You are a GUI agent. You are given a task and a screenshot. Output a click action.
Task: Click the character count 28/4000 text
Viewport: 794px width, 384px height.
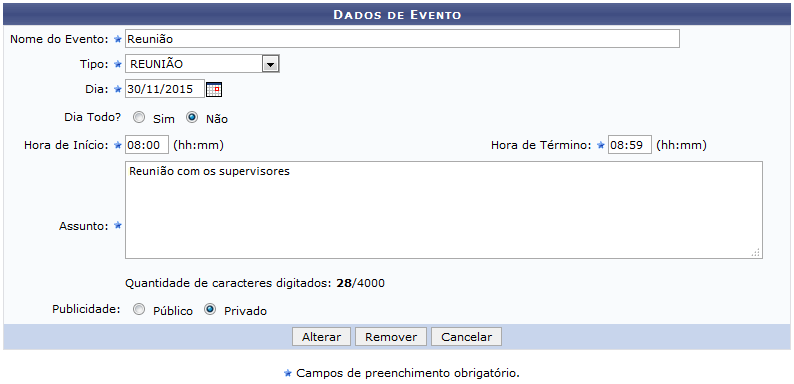[x=361, y=283]
